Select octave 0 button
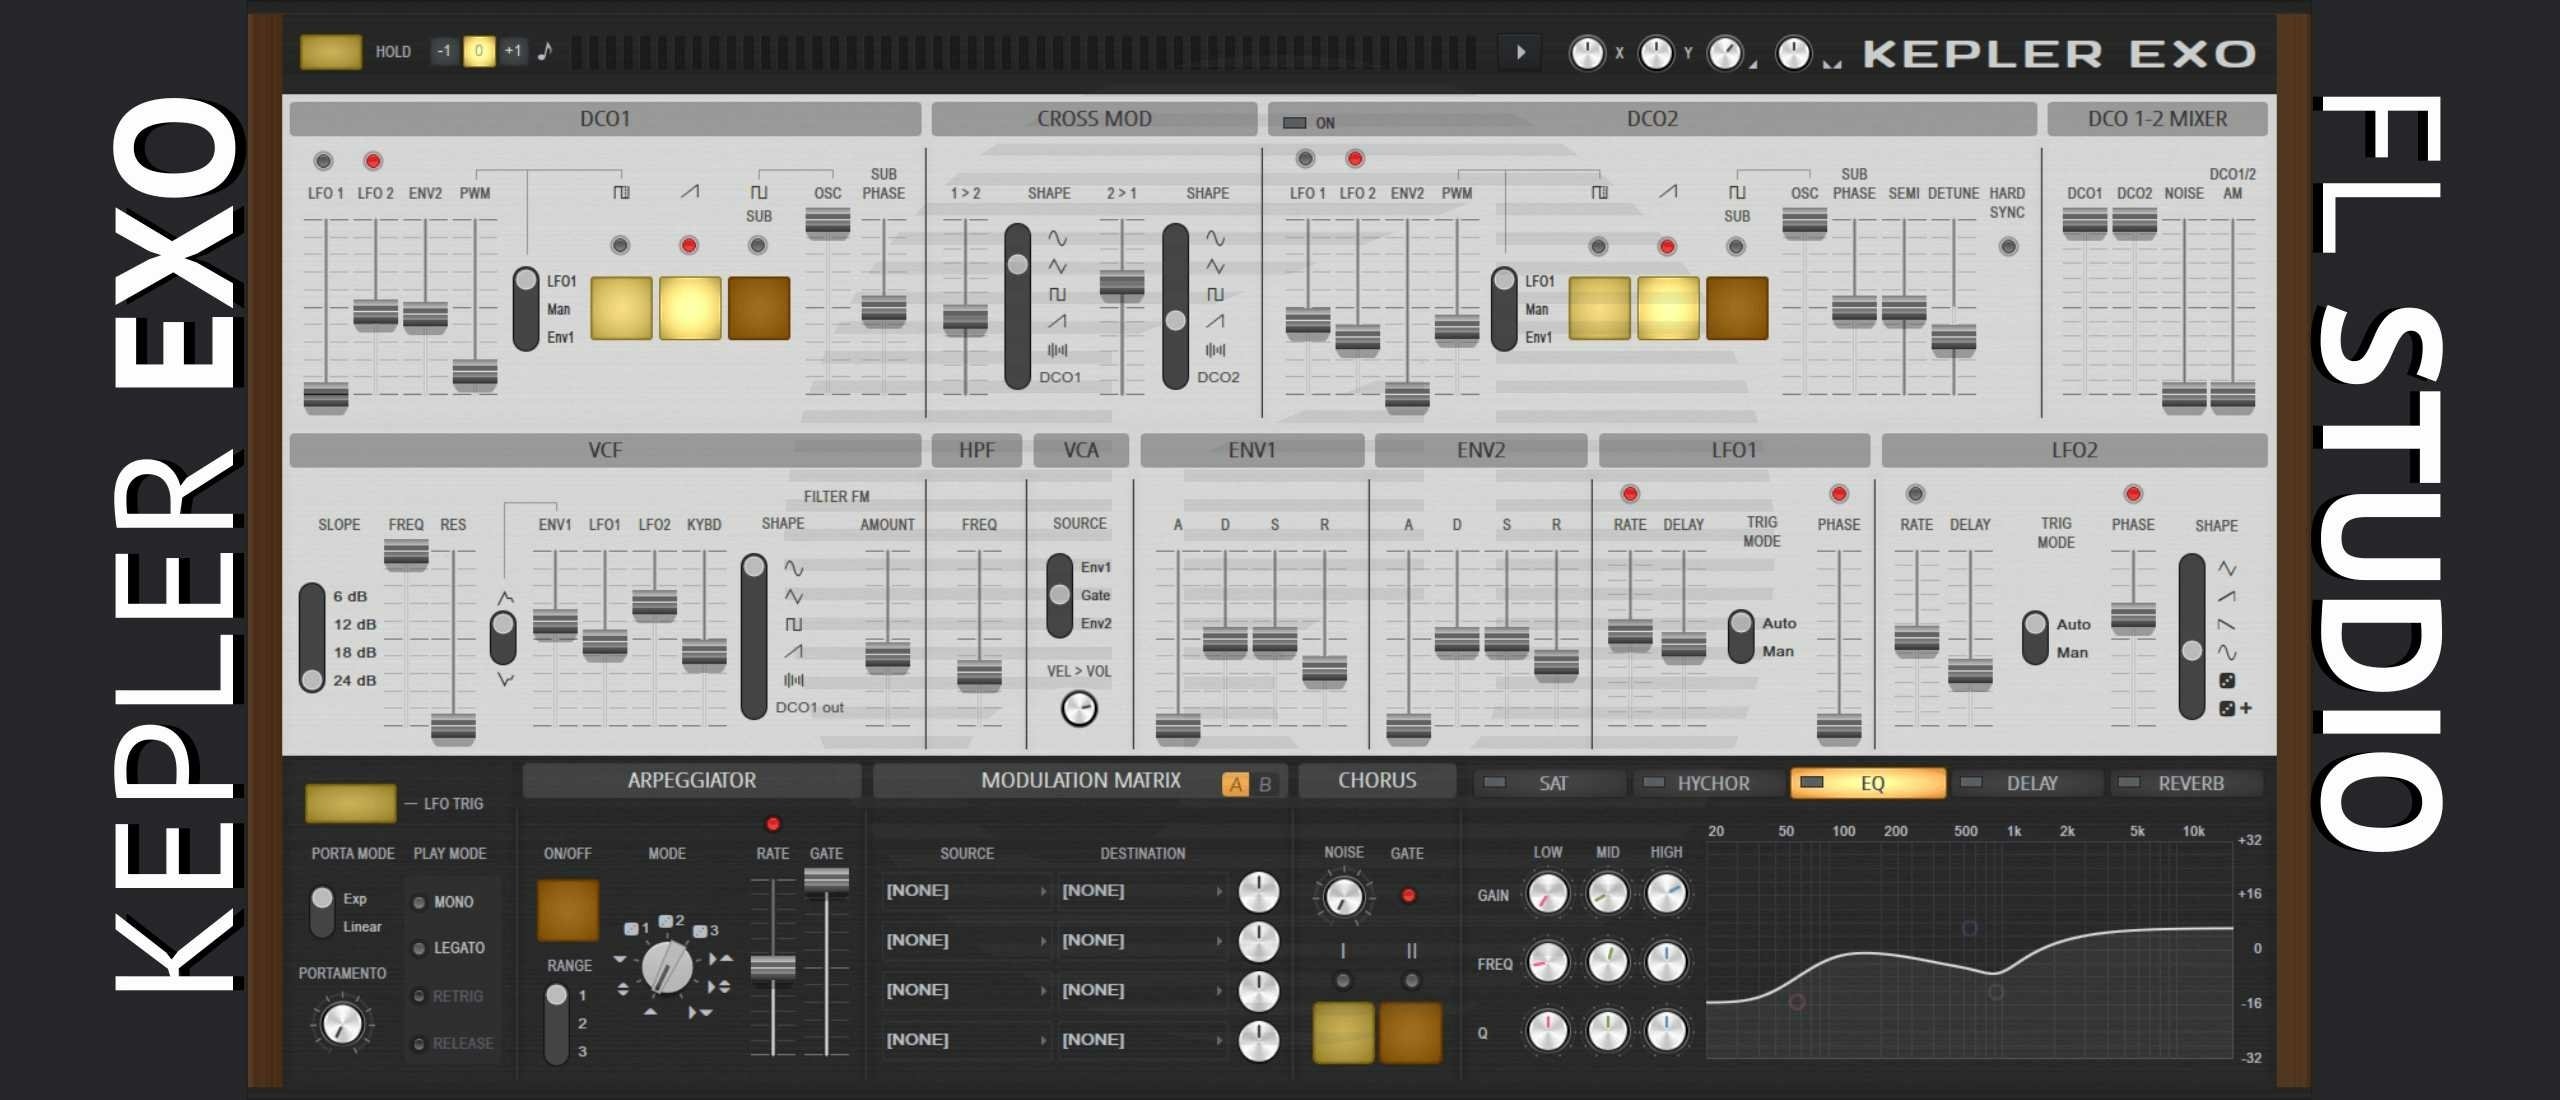 (479, 51)
